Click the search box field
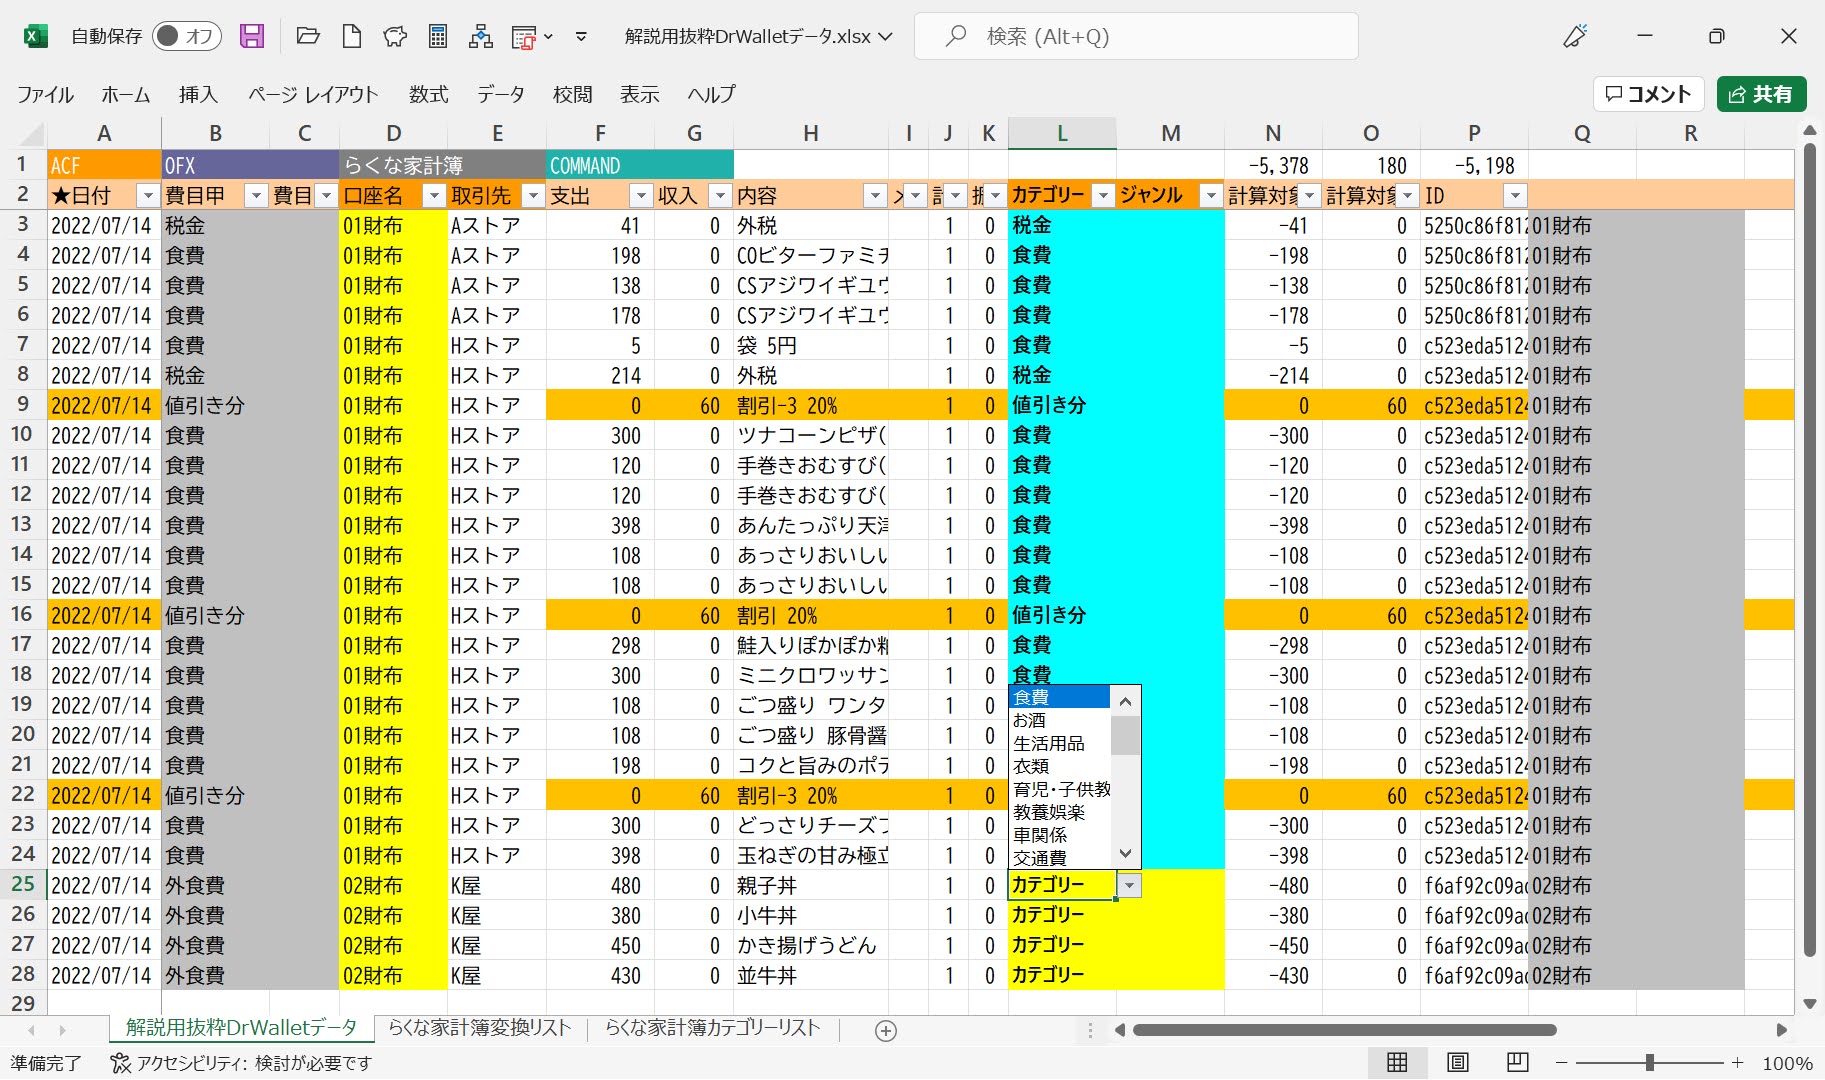 [x=1136, y=37]
